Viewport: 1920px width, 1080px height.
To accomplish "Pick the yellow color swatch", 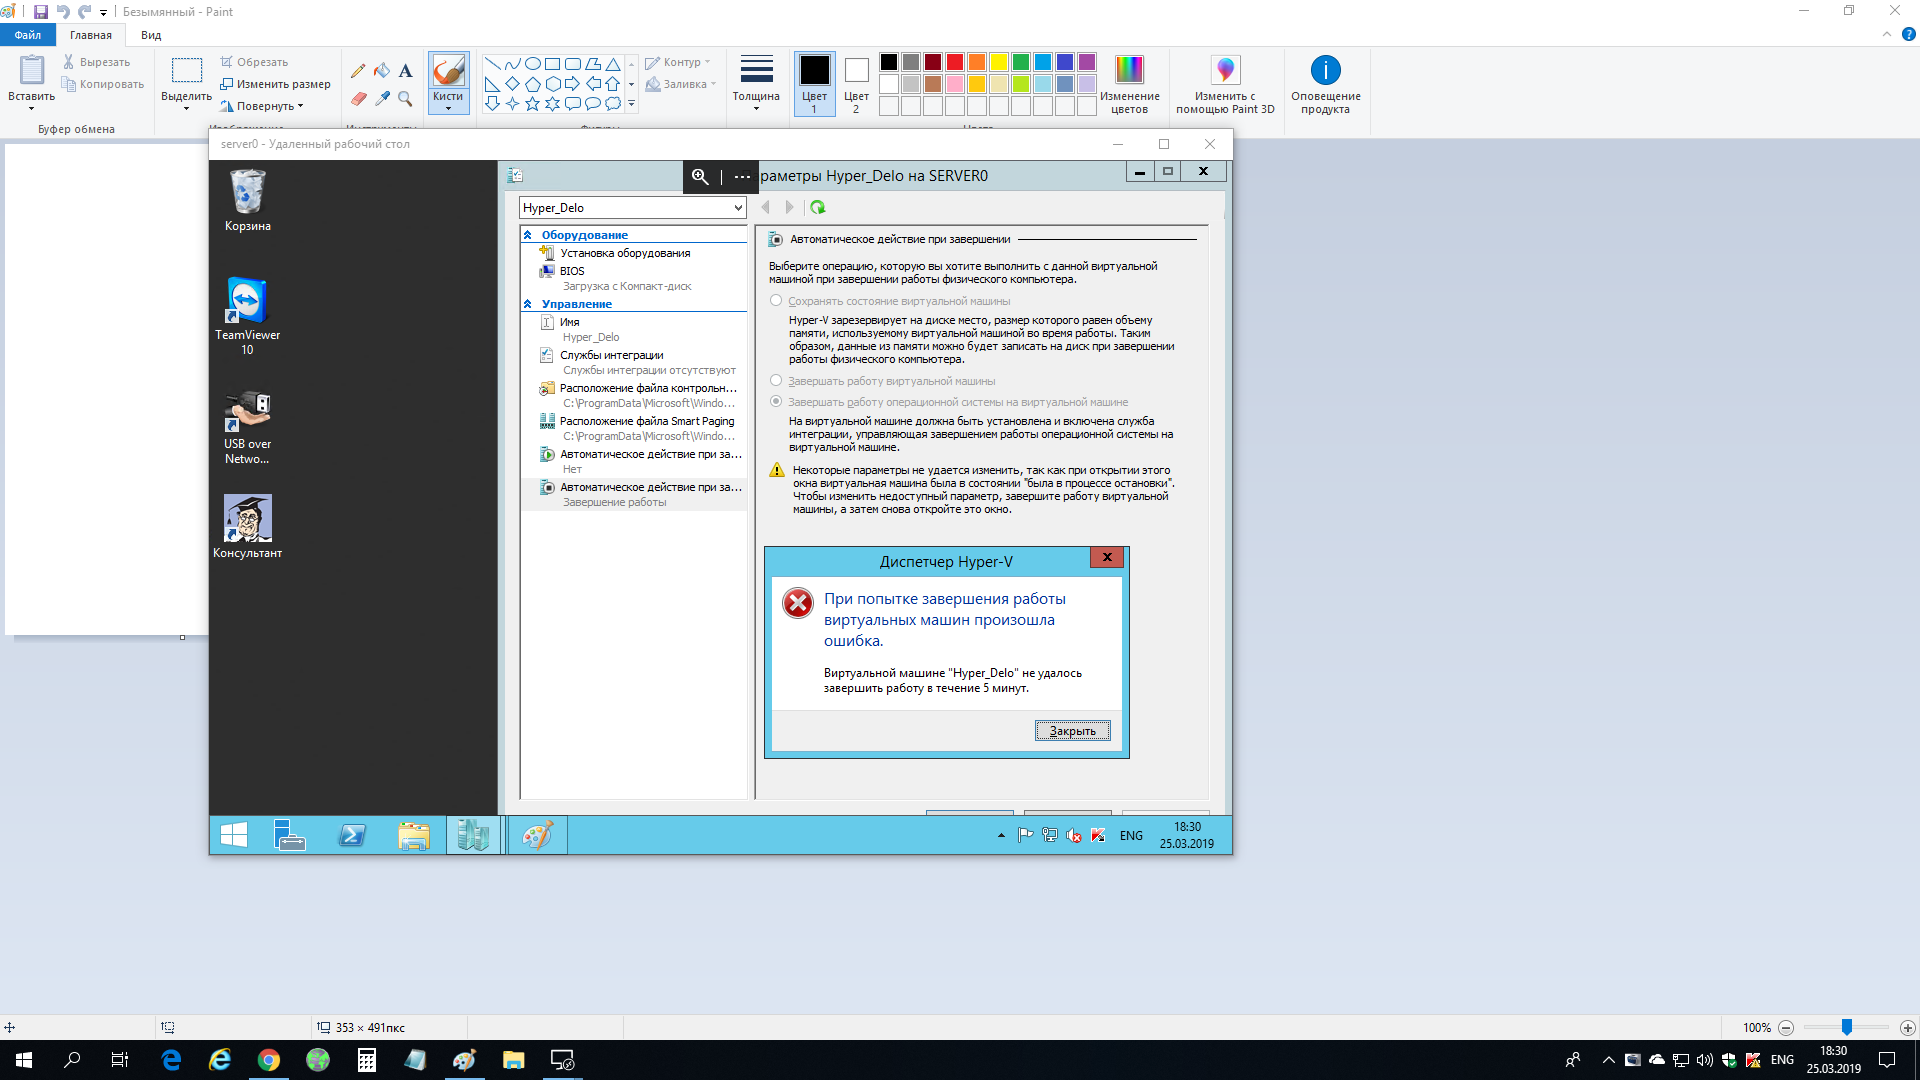I will pyautogui.click(x=999, y=62).
